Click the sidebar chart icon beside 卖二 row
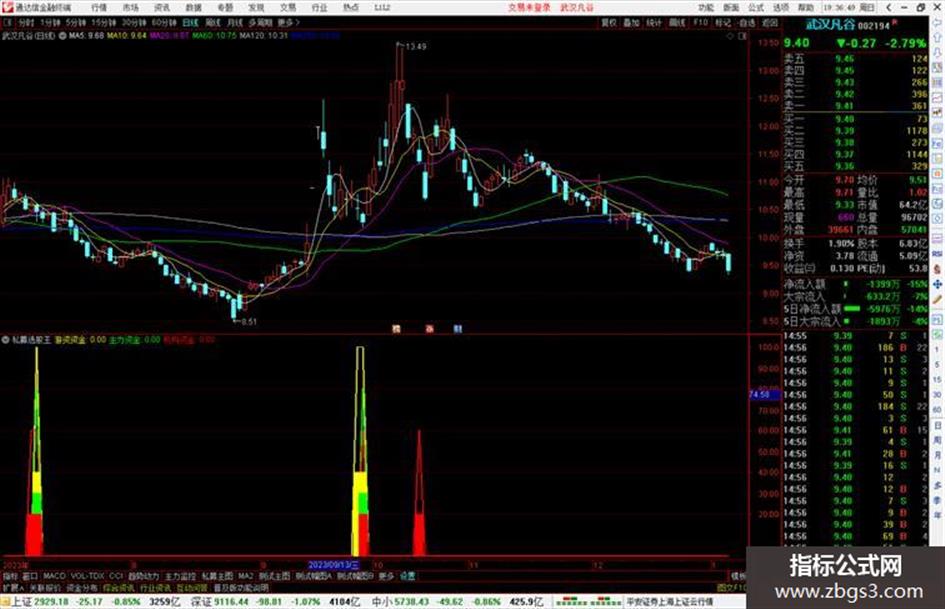The height and width of the screenshot is (609, 945). click(x=938, y=97)
